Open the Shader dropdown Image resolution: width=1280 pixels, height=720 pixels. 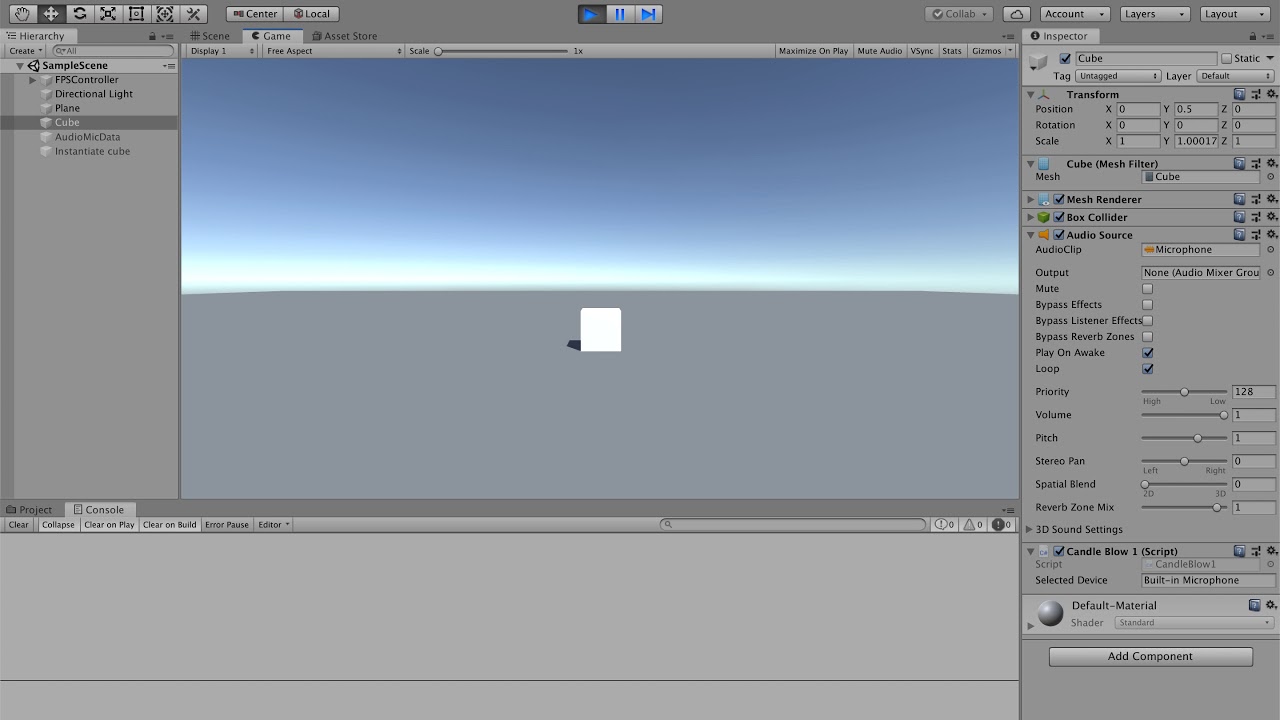(1194, 623)
